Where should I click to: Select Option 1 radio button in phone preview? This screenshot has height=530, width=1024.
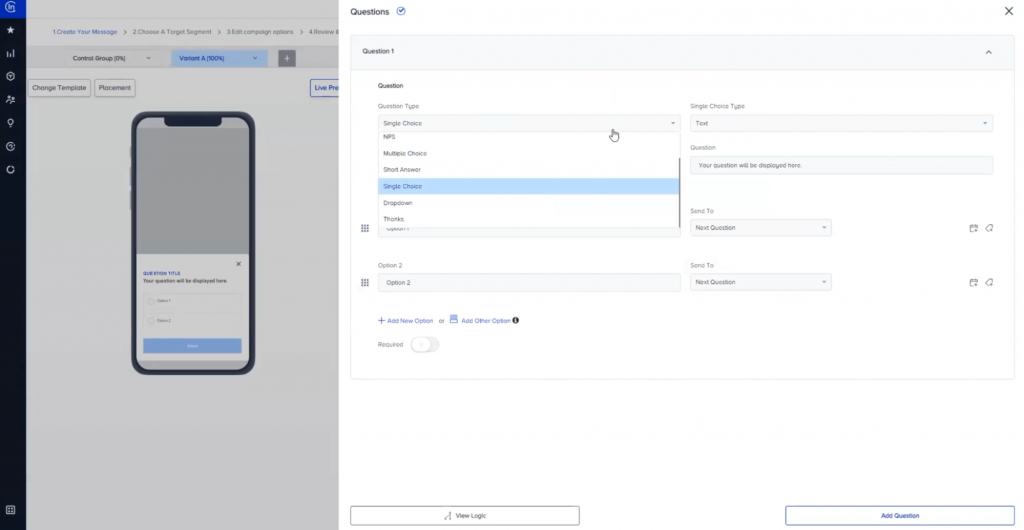151,301
